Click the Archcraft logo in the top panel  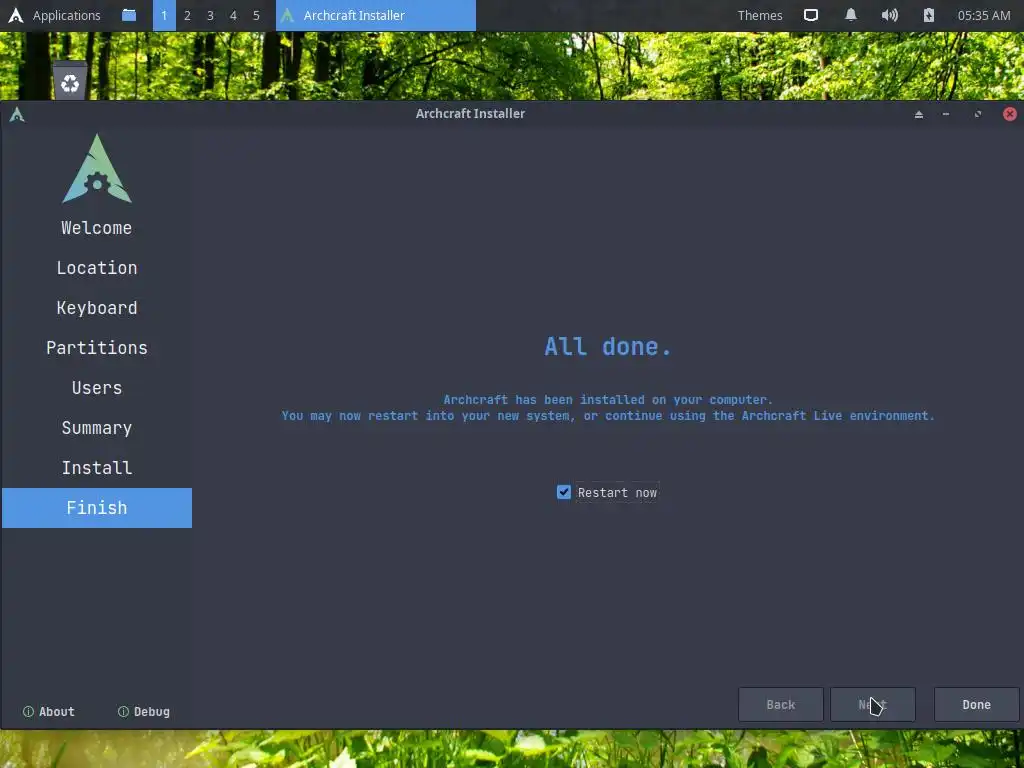tap(16, 15)
